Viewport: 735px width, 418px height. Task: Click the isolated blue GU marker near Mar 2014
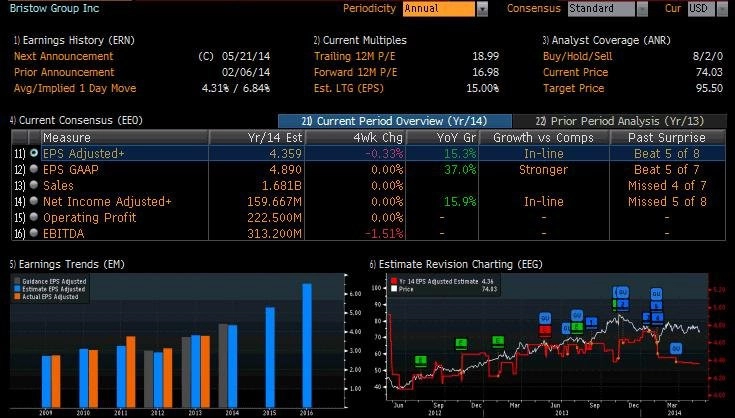(675, 349)
